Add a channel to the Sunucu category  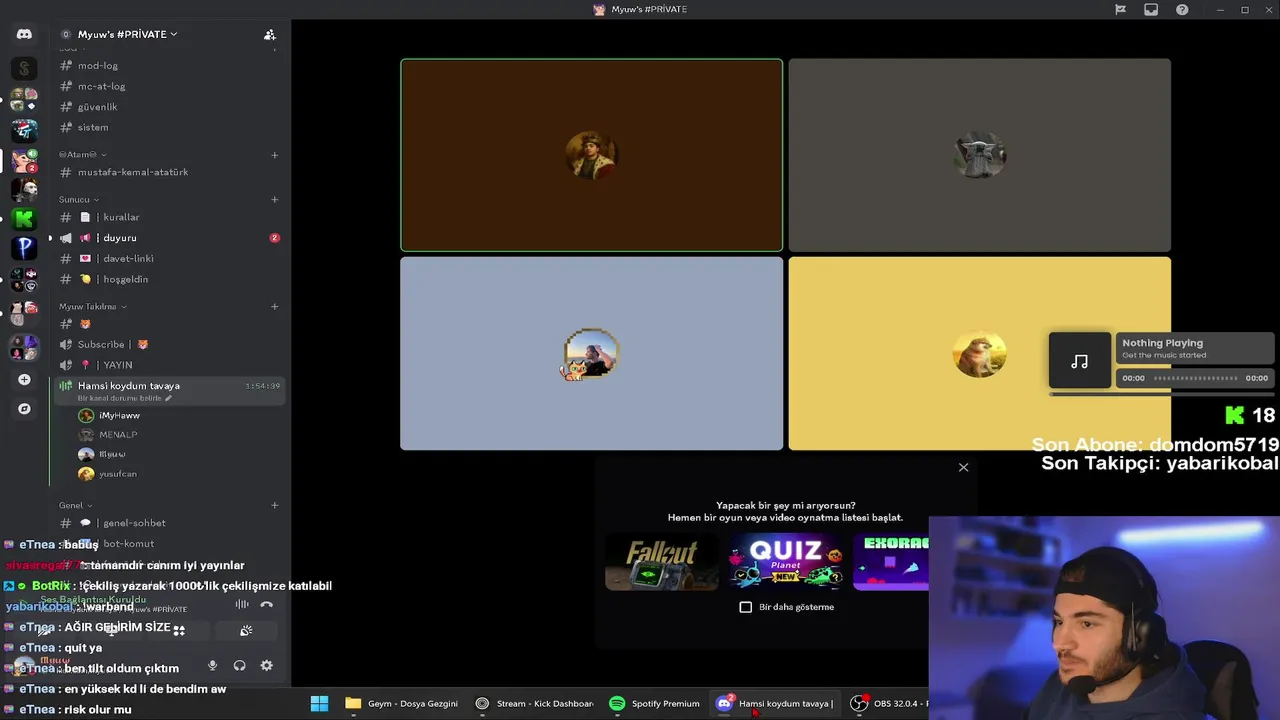point(275,199)
